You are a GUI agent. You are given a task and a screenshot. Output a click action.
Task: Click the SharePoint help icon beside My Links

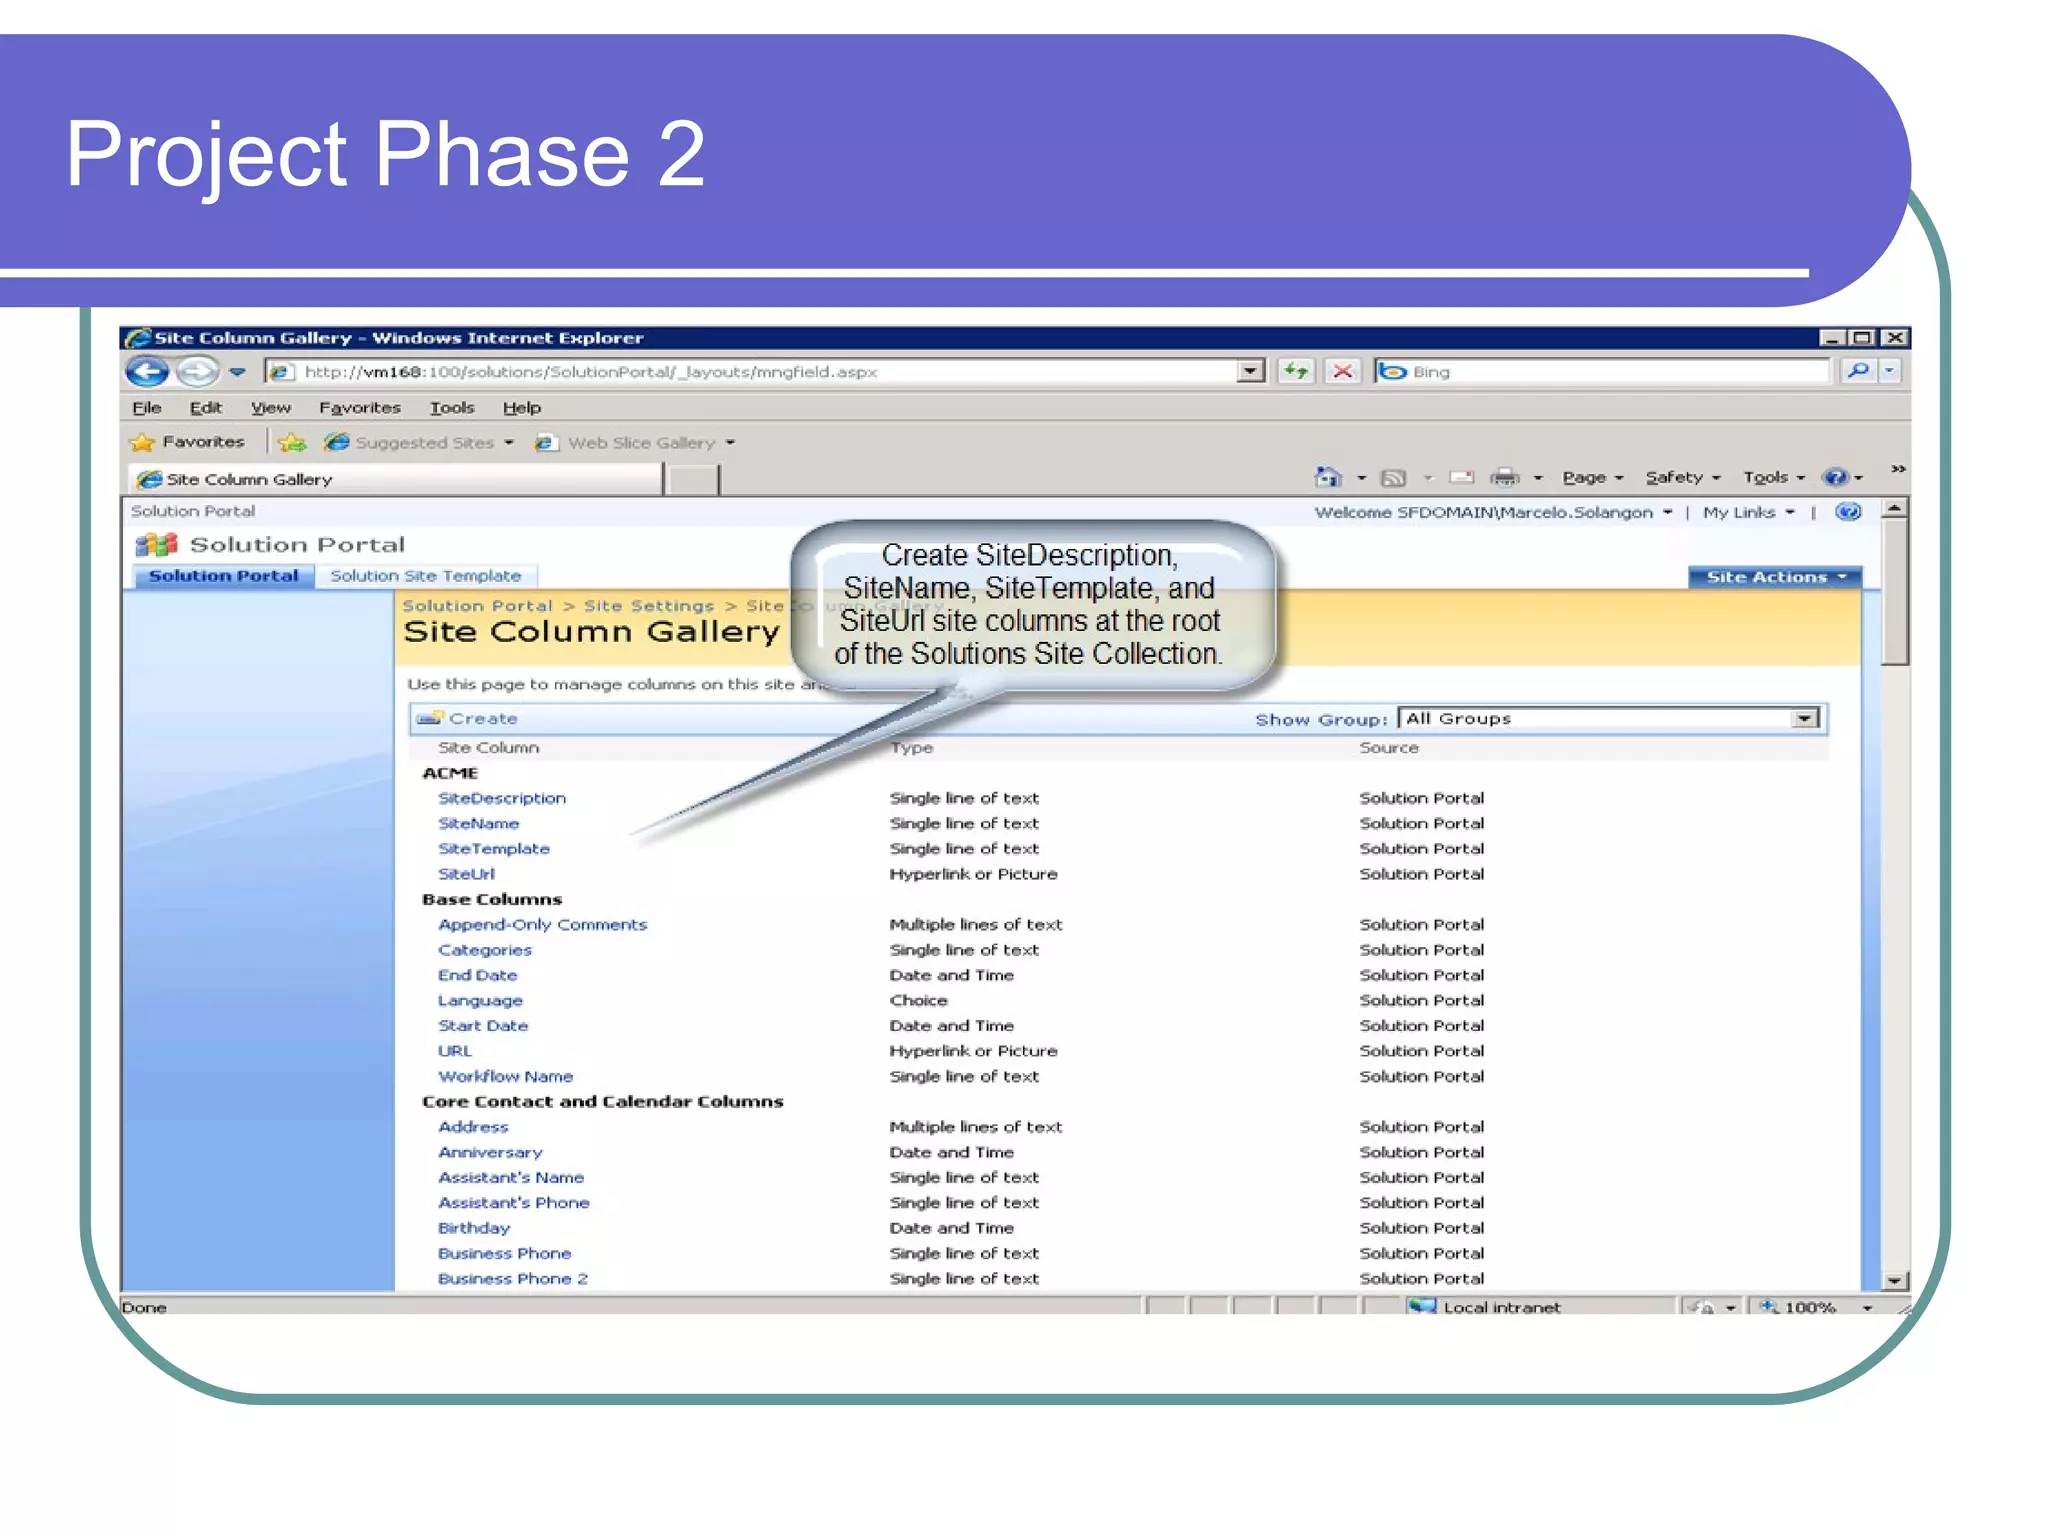pyautogui.click(x=1848, y=512)
